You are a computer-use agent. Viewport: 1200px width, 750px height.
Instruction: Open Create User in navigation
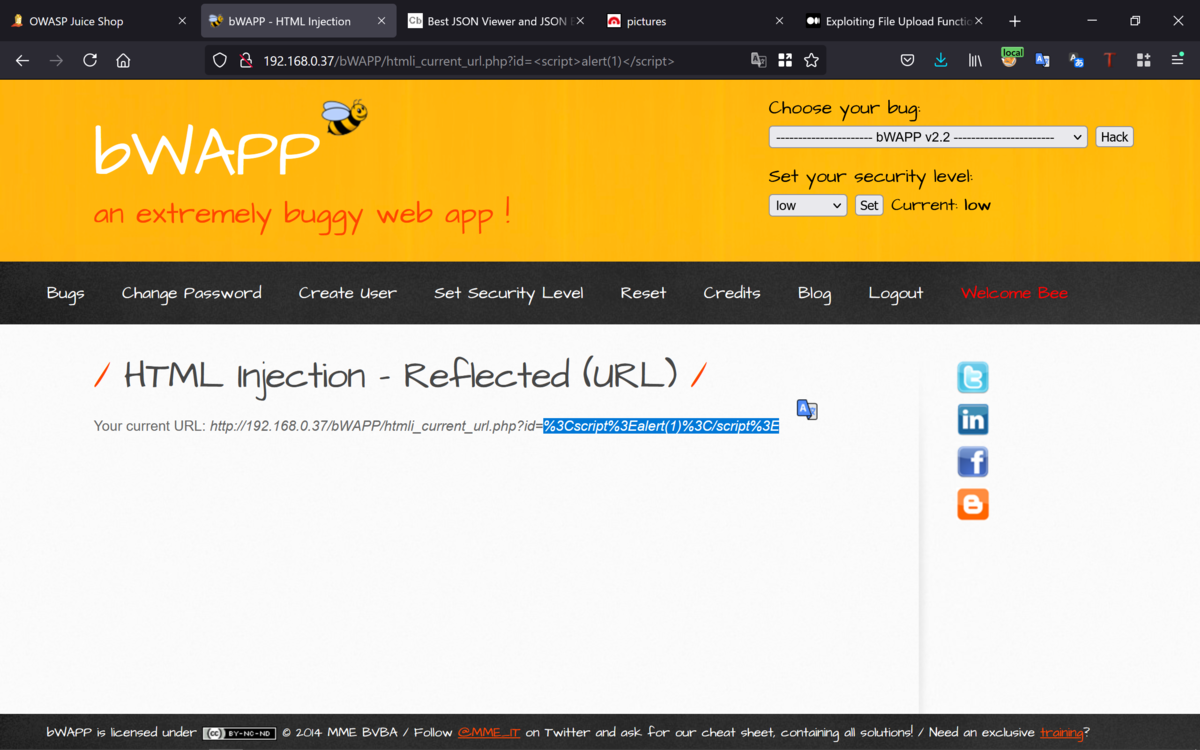pos(347,293)
